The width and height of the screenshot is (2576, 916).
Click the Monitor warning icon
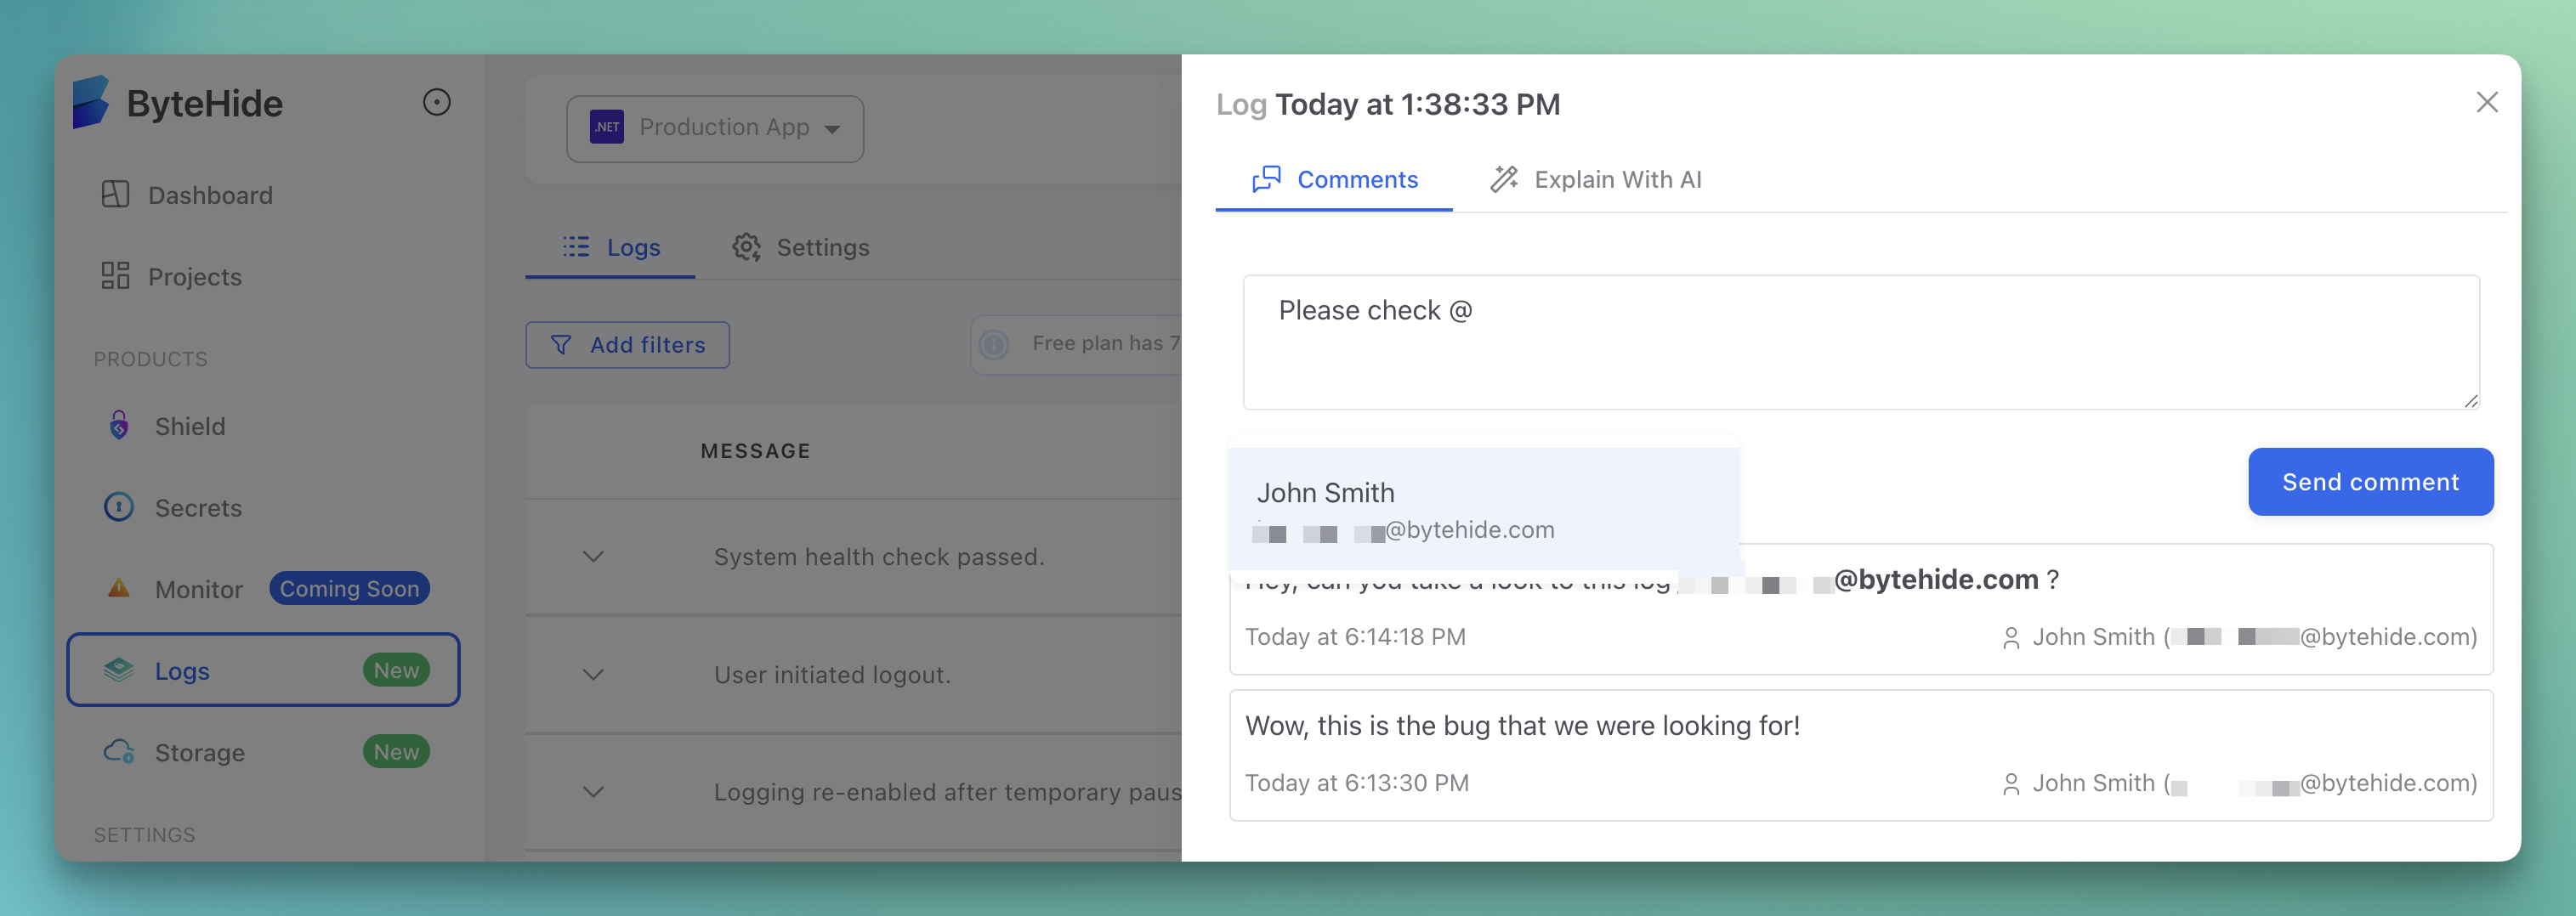[119, 588]
